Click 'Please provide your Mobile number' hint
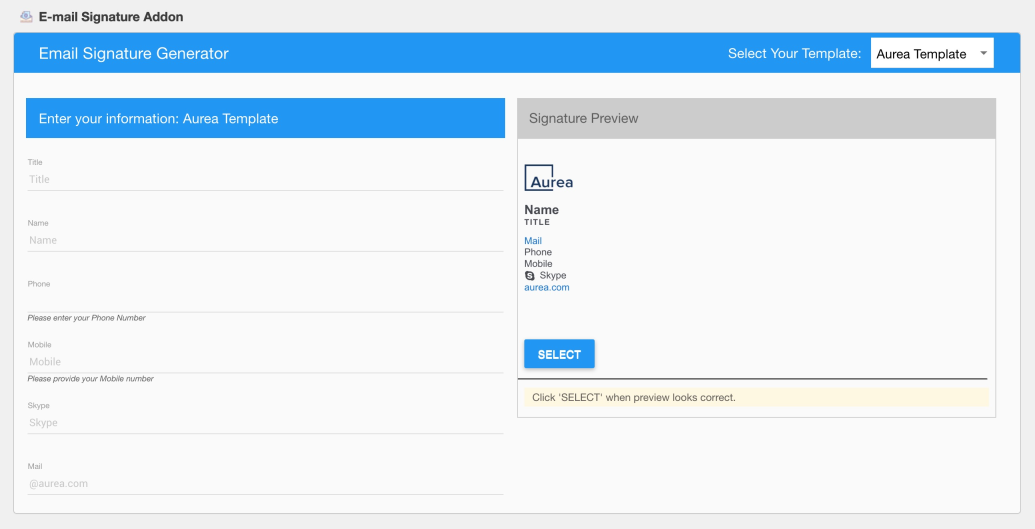 (x=90, y=378)
